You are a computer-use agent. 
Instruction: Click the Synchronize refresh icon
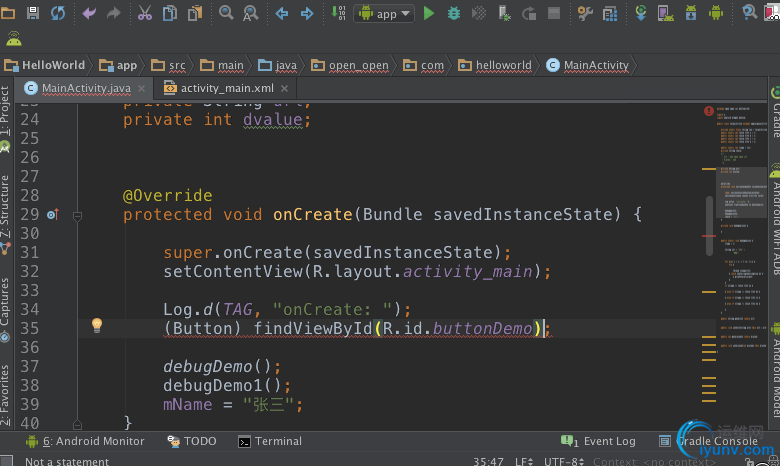point(58,13)
